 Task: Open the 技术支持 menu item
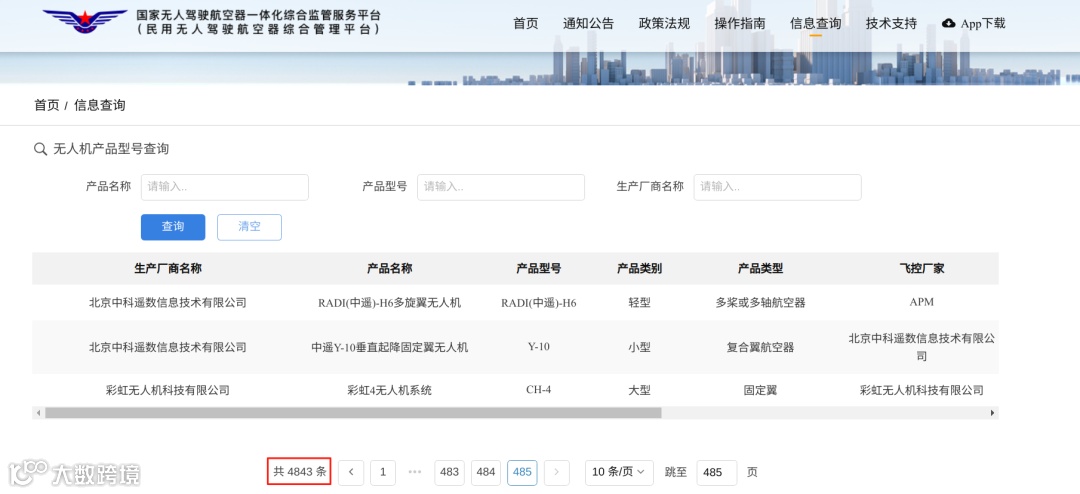pos(891,23)
